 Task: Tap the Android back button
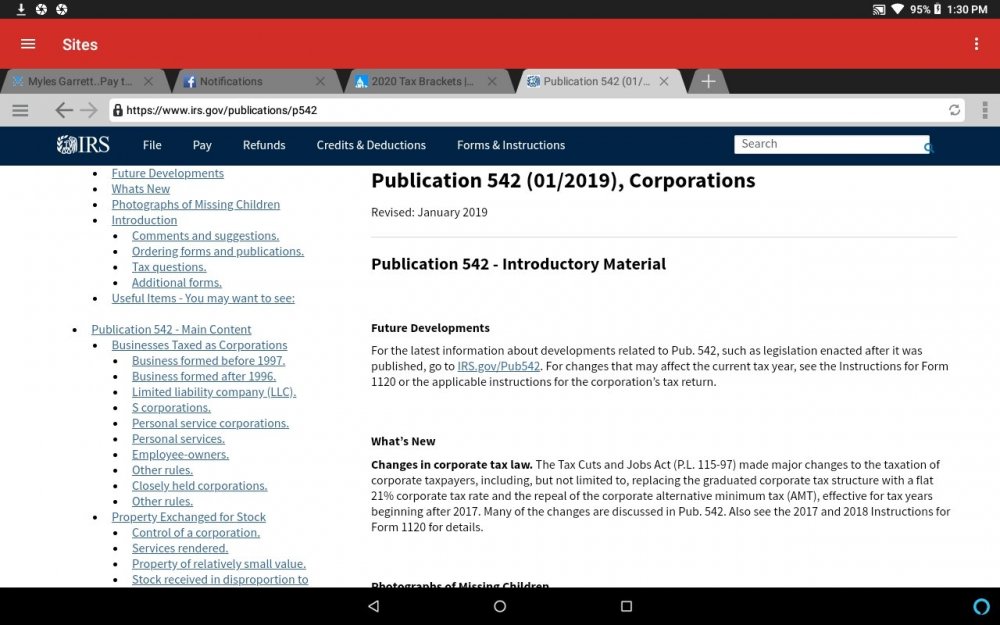[374, 606]
